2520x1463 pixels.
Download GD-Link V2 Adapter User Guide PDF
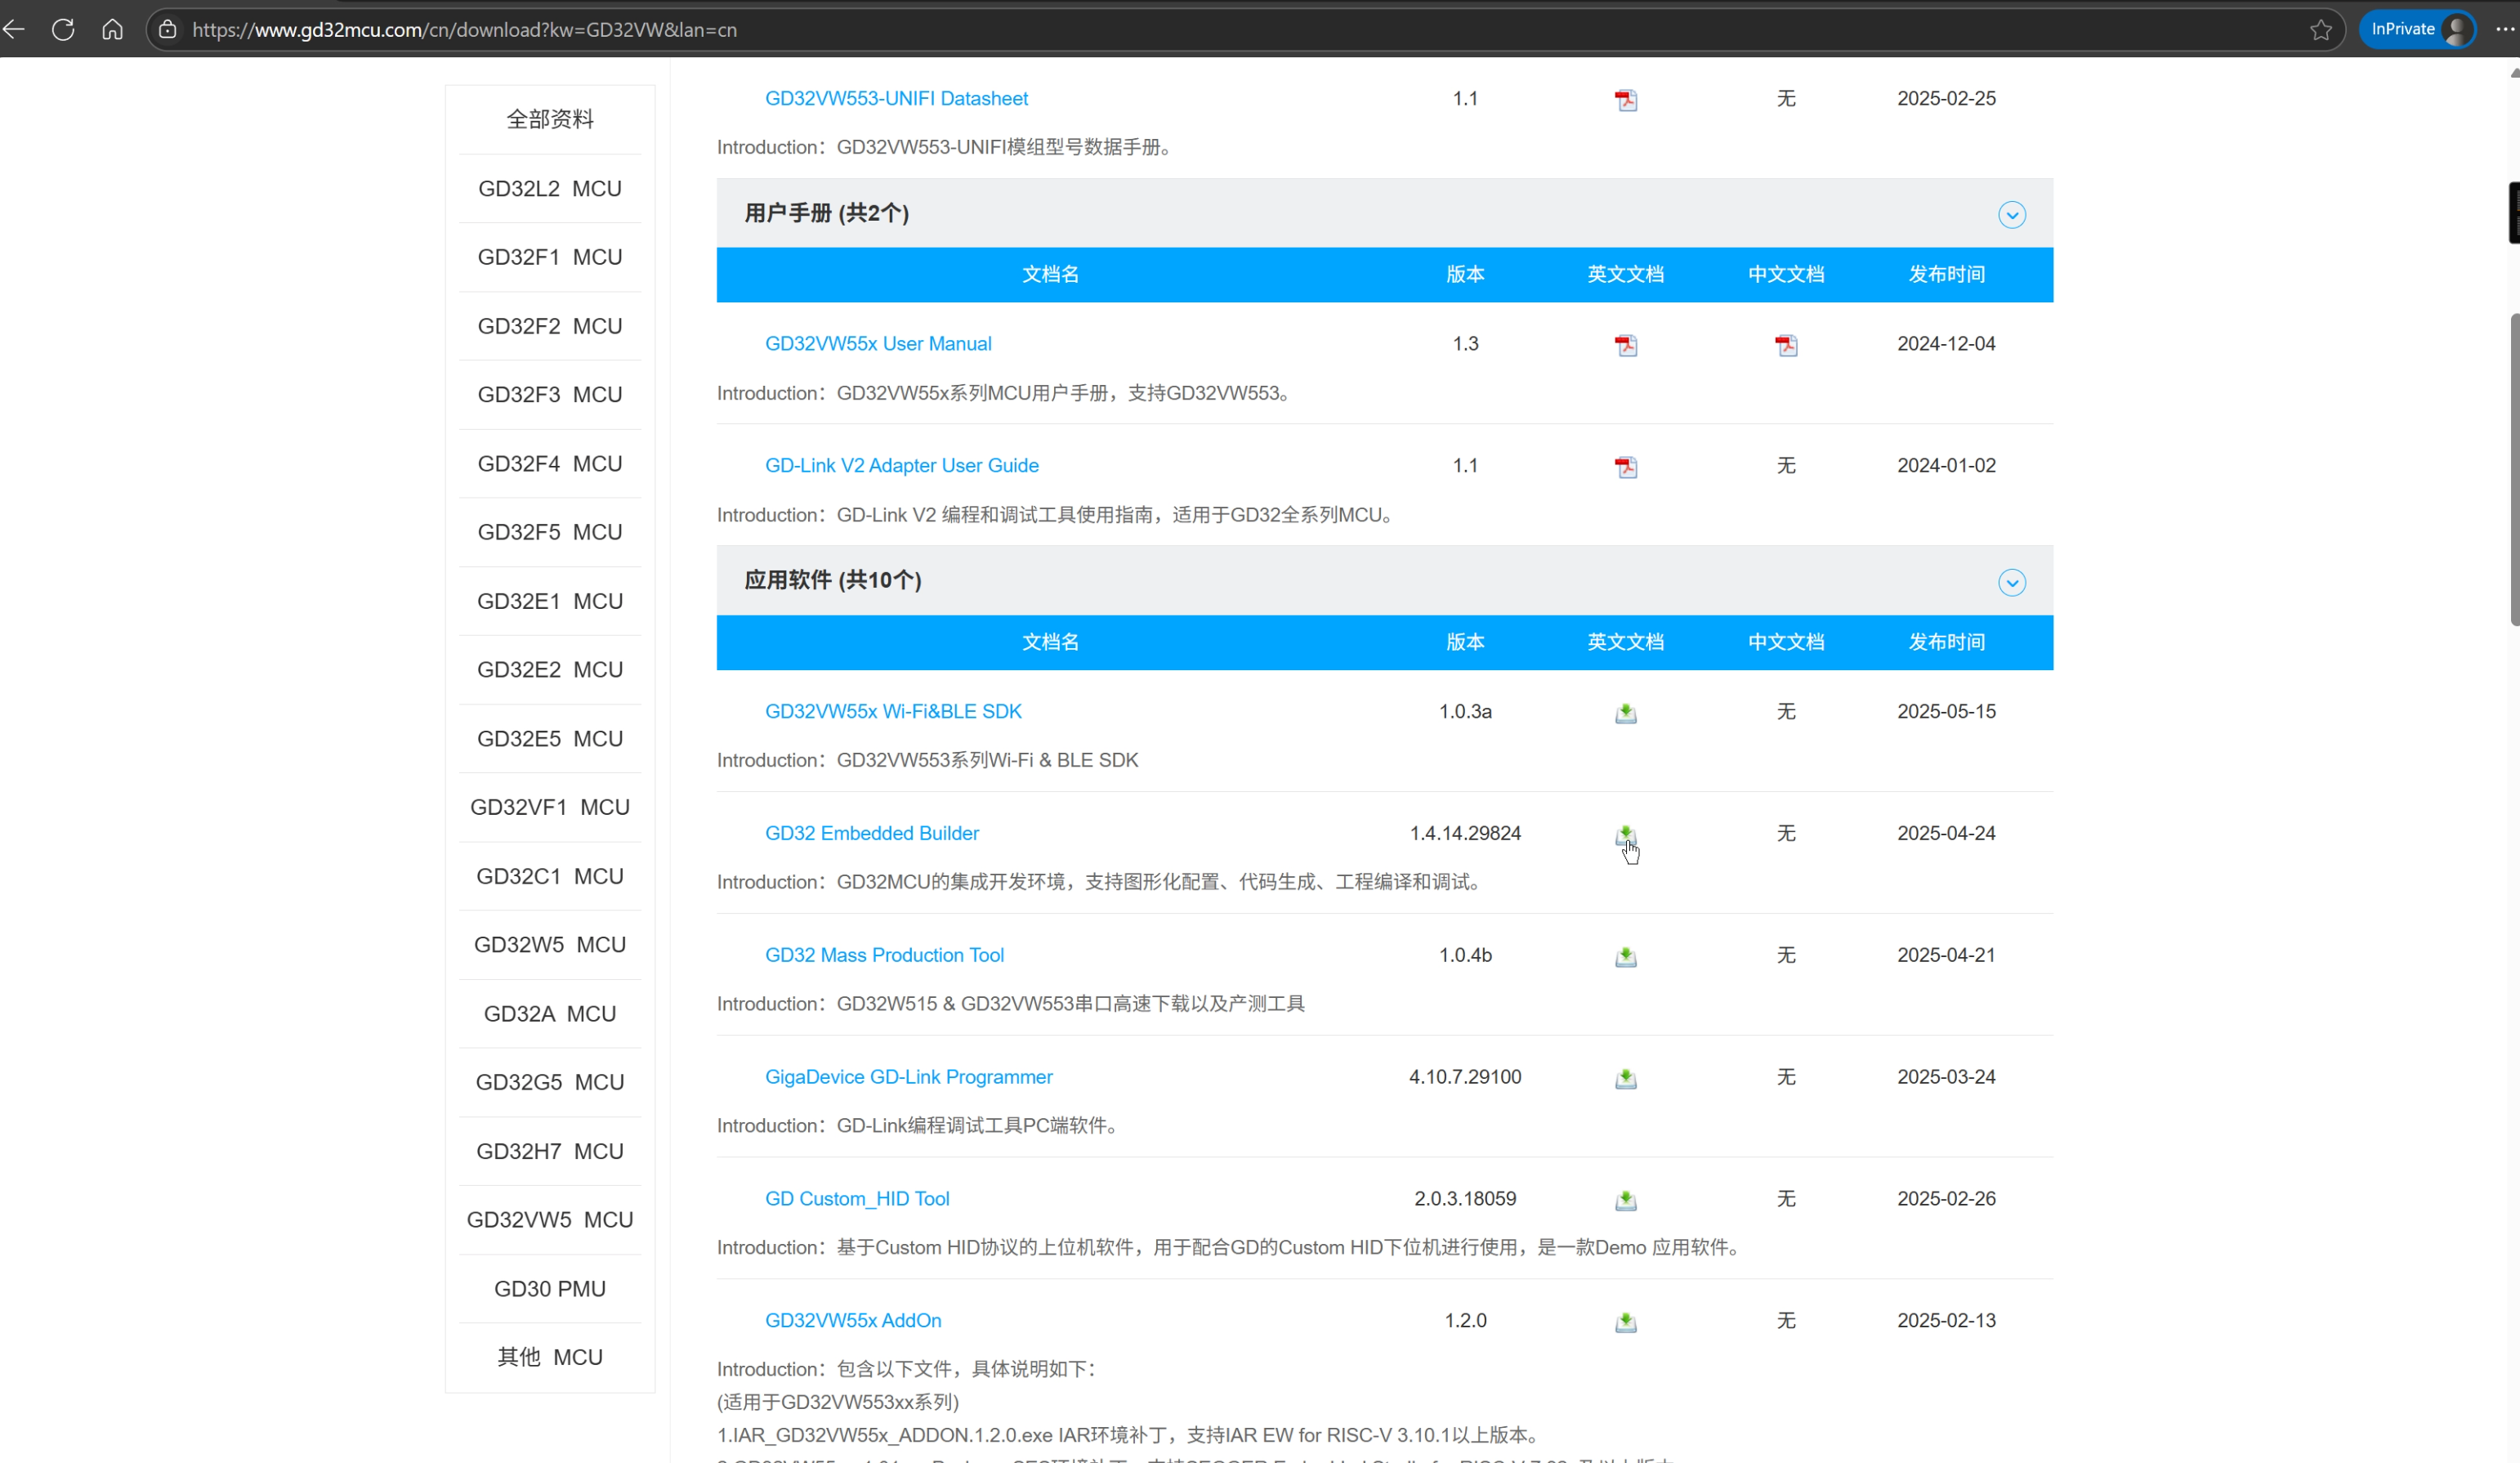pos(1626,467)
